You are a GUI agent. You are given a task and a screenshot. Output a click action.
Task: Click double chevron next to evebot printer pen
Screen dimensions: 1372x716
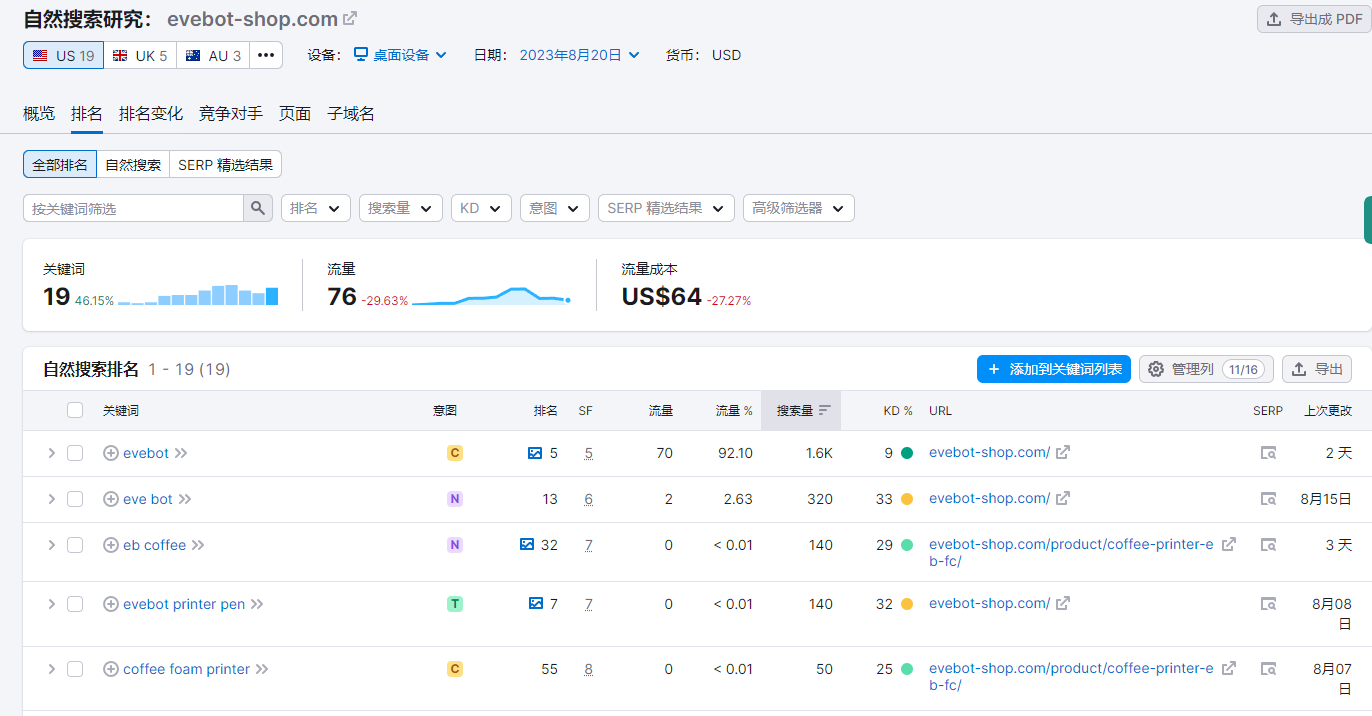click(x=257, y=604)
